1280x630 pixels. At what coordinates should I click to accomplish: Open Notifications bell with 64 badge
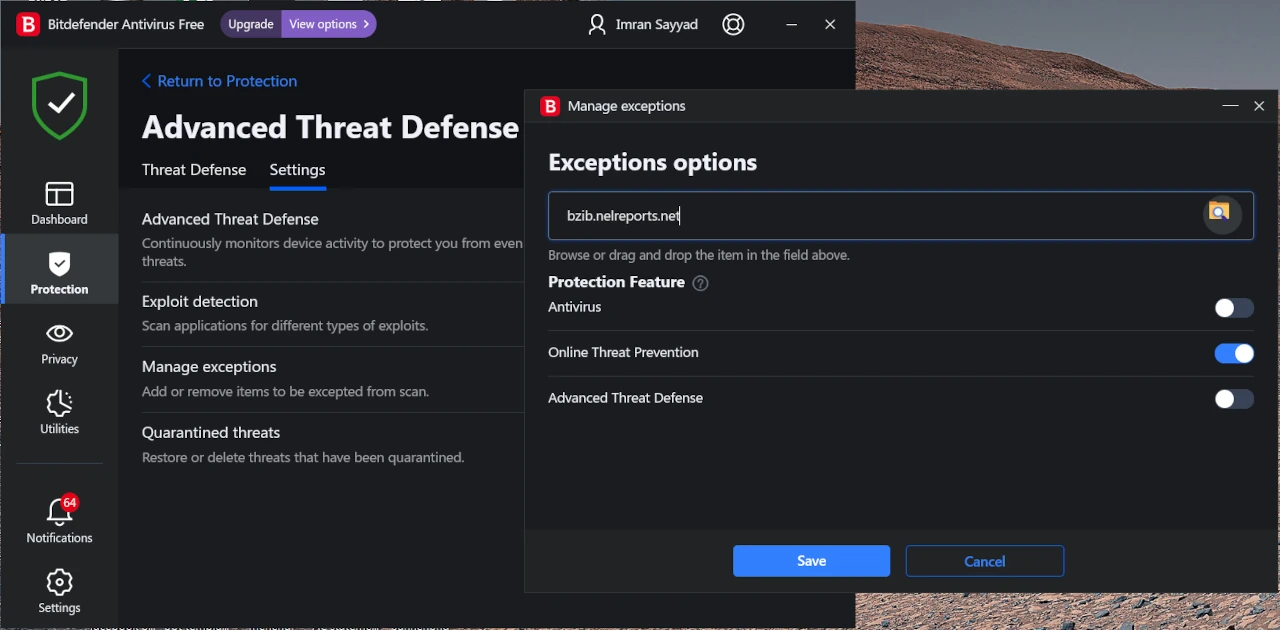(x=59, y=521)
